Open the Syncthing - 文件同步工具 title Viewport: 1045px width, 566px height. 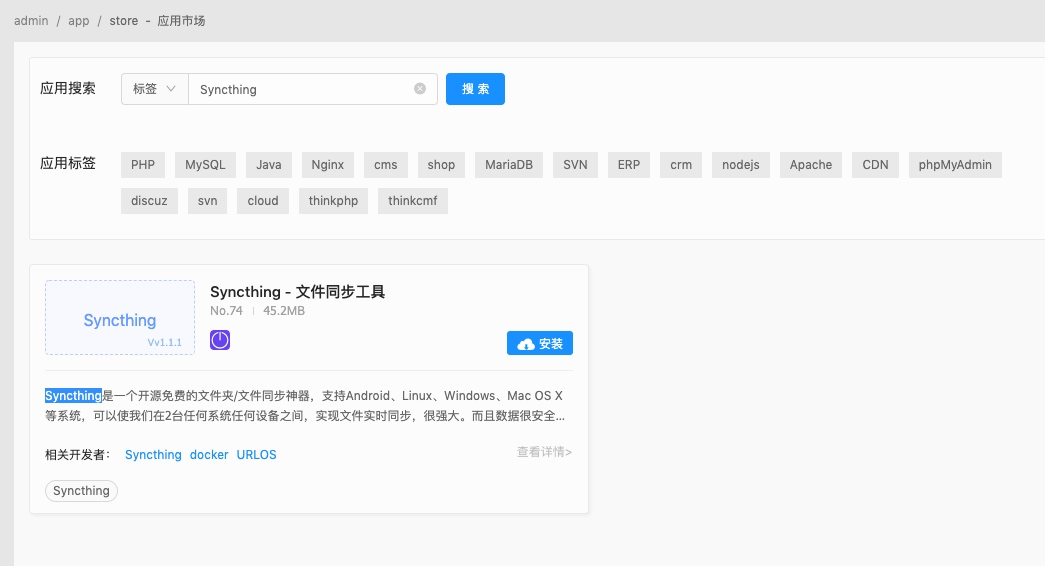[297, 292]
